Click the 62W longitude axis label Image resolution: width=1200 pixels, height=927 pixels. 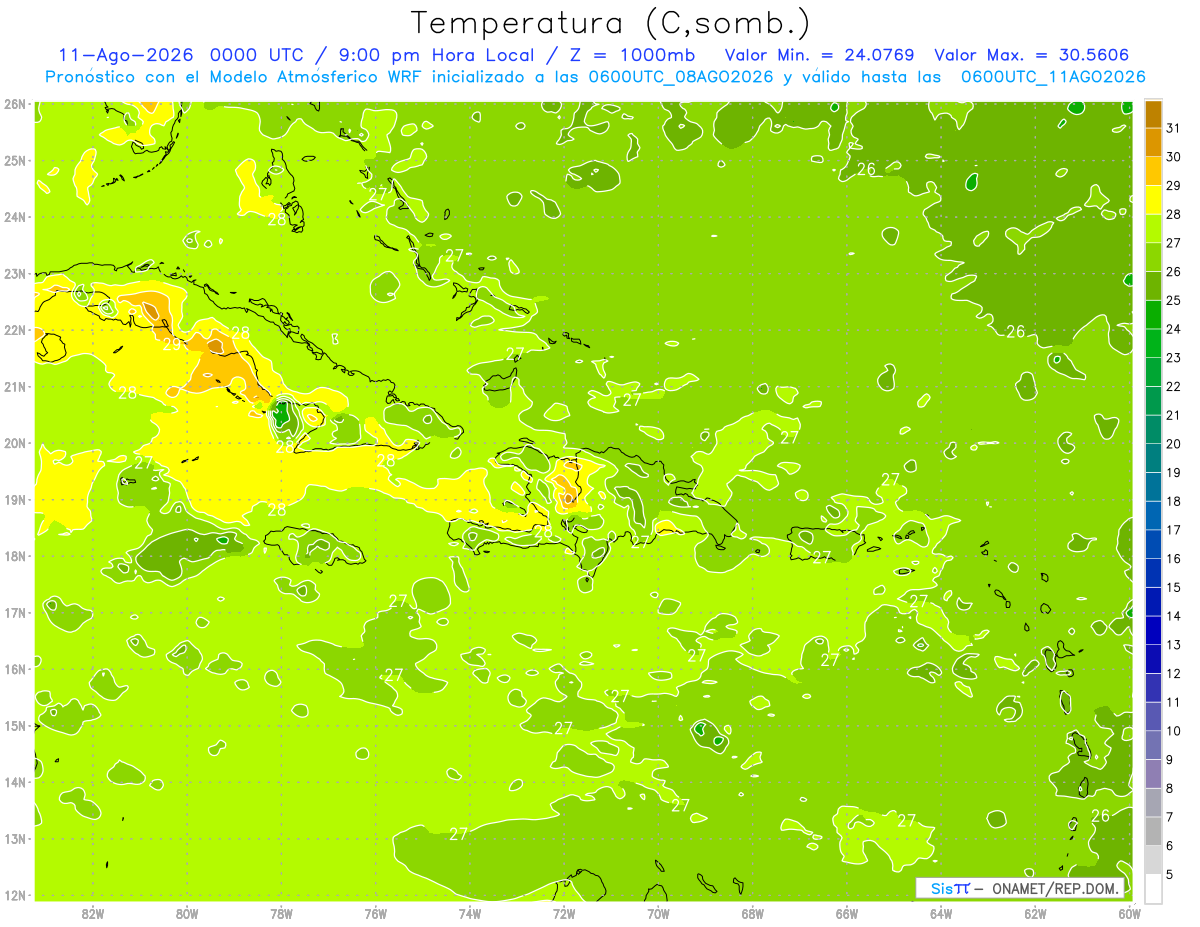coord(1035,913)
